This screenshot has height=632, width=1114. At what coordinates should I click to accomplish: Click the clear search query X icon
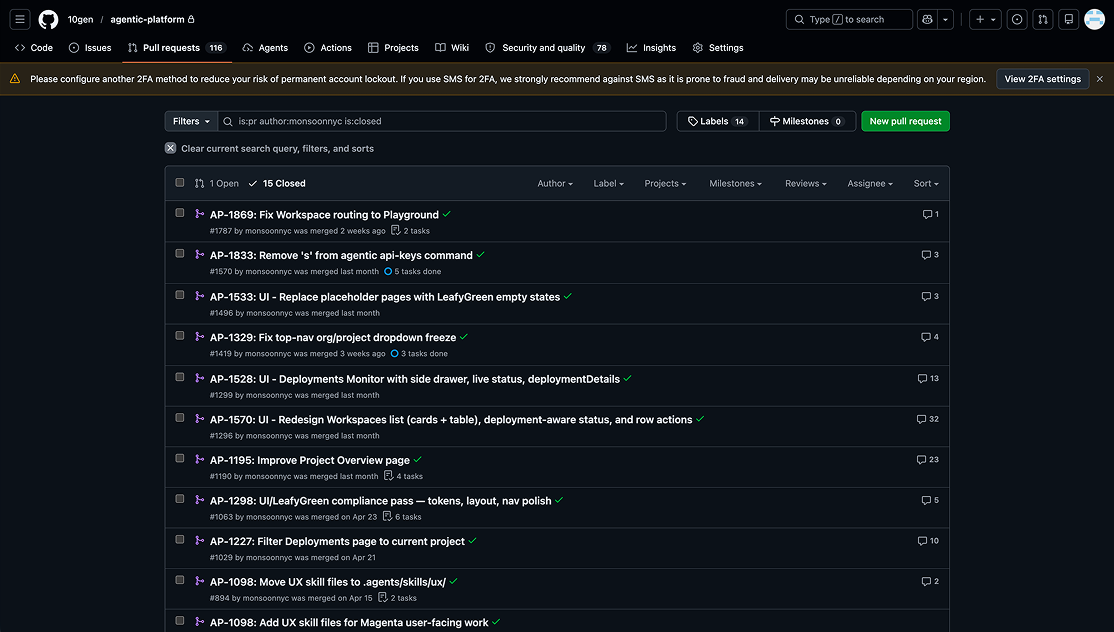tap(171, 148)
